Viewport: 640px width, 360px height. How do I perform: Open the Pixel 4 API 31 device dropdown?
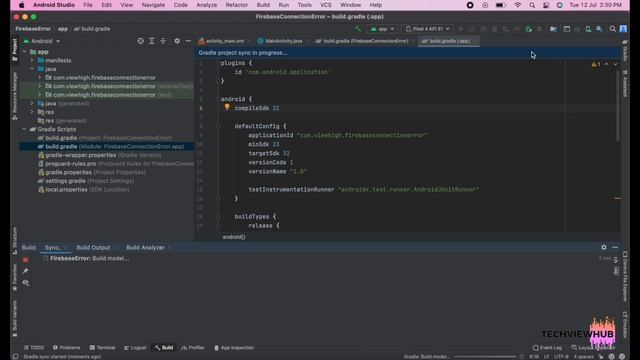(x=427, y=29)
